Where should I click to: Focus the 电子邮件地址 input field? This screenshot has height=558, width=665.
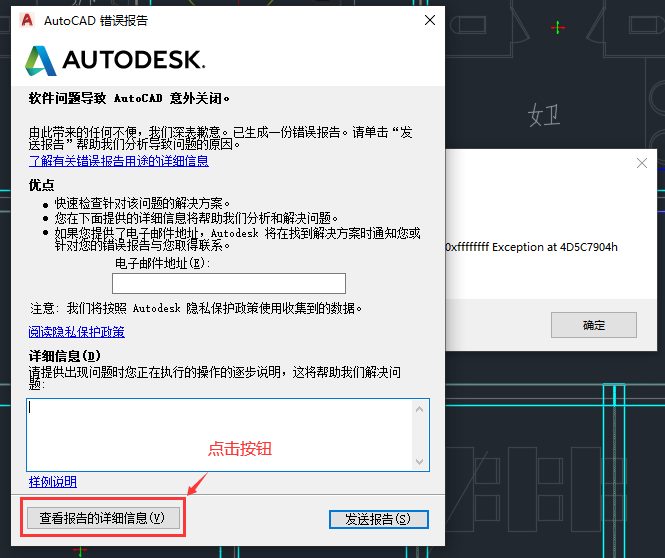(228, 283)
